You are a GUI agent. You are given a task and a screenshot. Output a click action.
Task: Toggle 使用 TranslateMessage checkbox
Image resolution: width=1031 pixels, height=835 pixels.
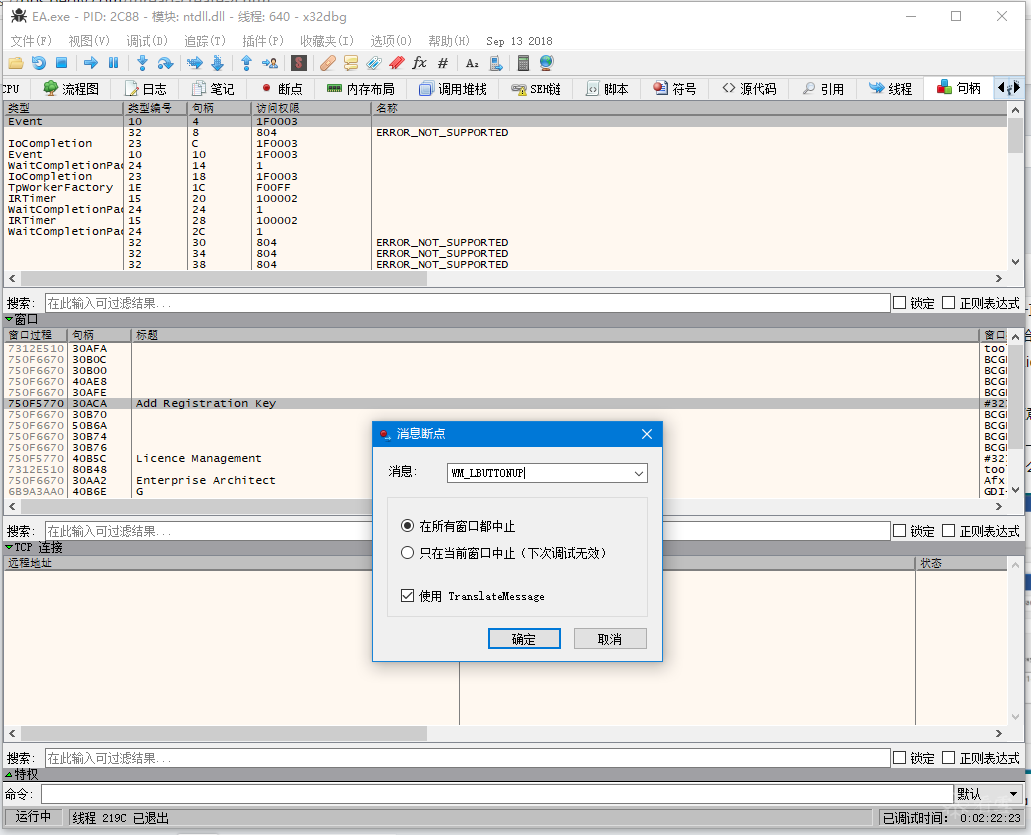(x=473, y=596)
